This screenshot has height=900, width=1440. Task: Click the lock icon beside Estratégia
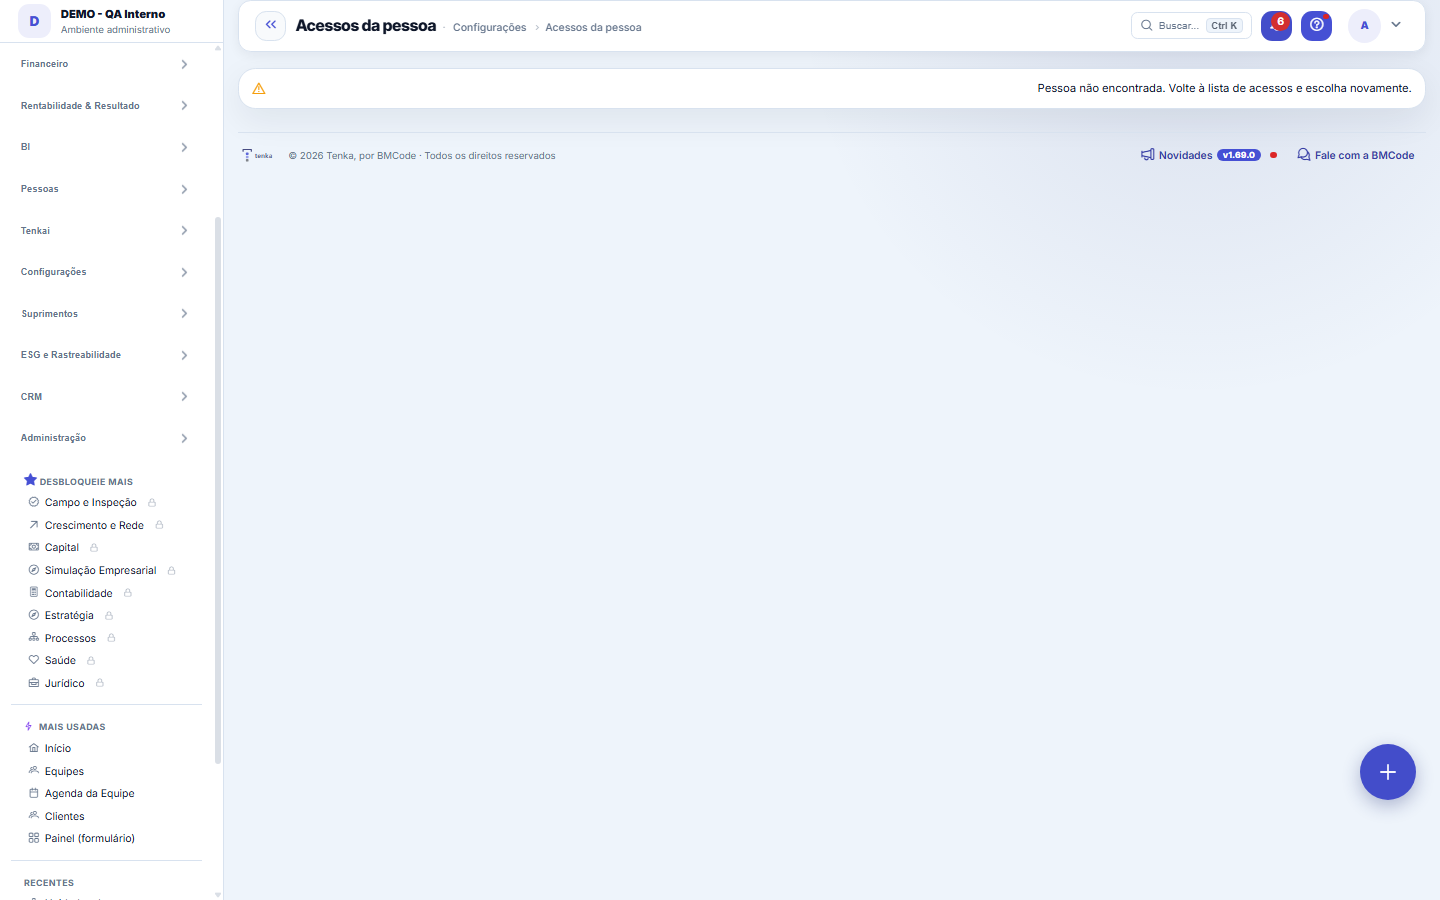109,616
